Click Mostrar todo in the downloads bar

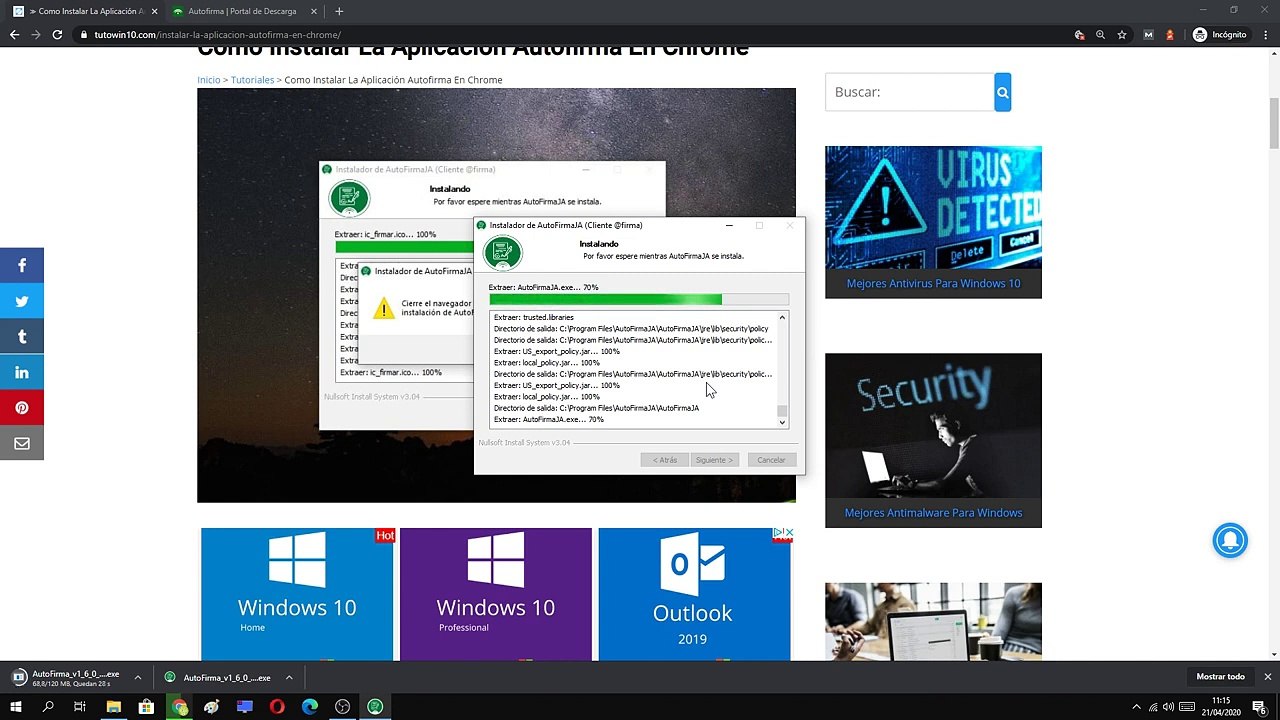coord(1220,677)
